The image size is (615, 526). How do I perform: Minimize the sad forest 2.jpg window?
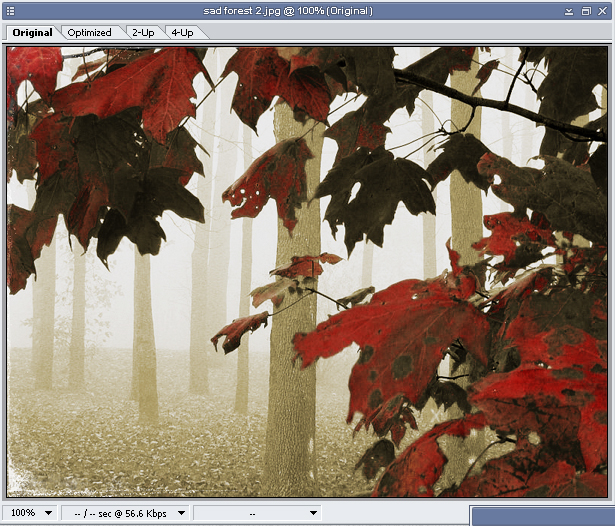pyautogui.click(x=568, y=11)
